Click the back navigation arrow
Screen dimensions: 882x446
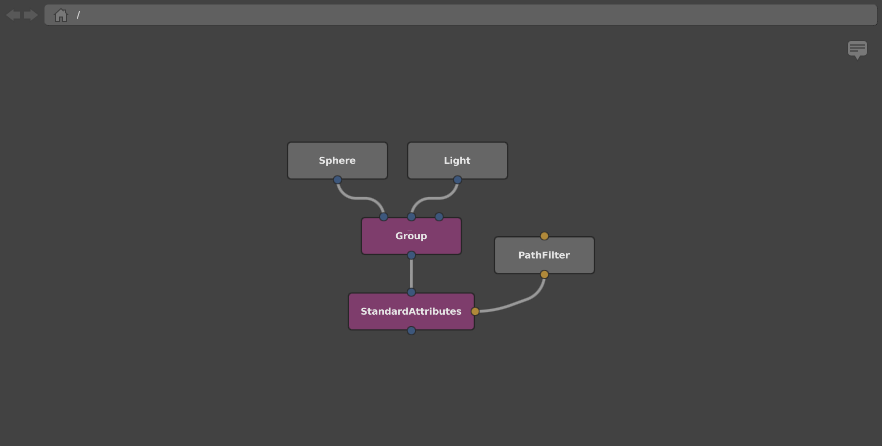tap(13, 15)
